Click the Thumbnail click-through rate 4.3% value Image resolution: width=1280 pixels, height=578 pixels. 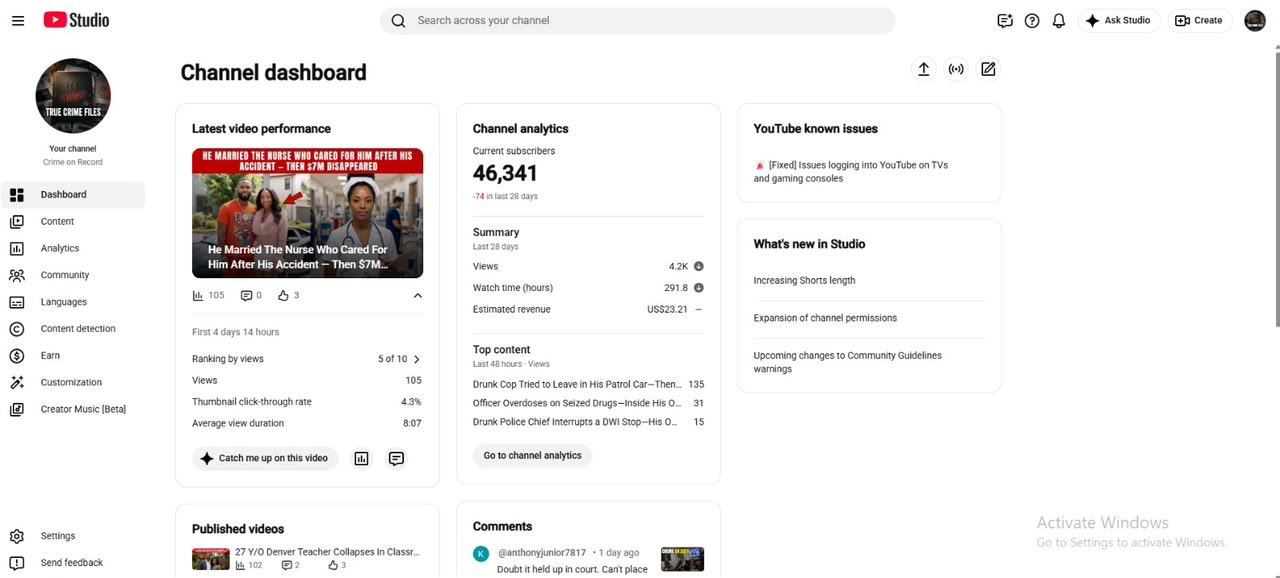tap(411, 402)
